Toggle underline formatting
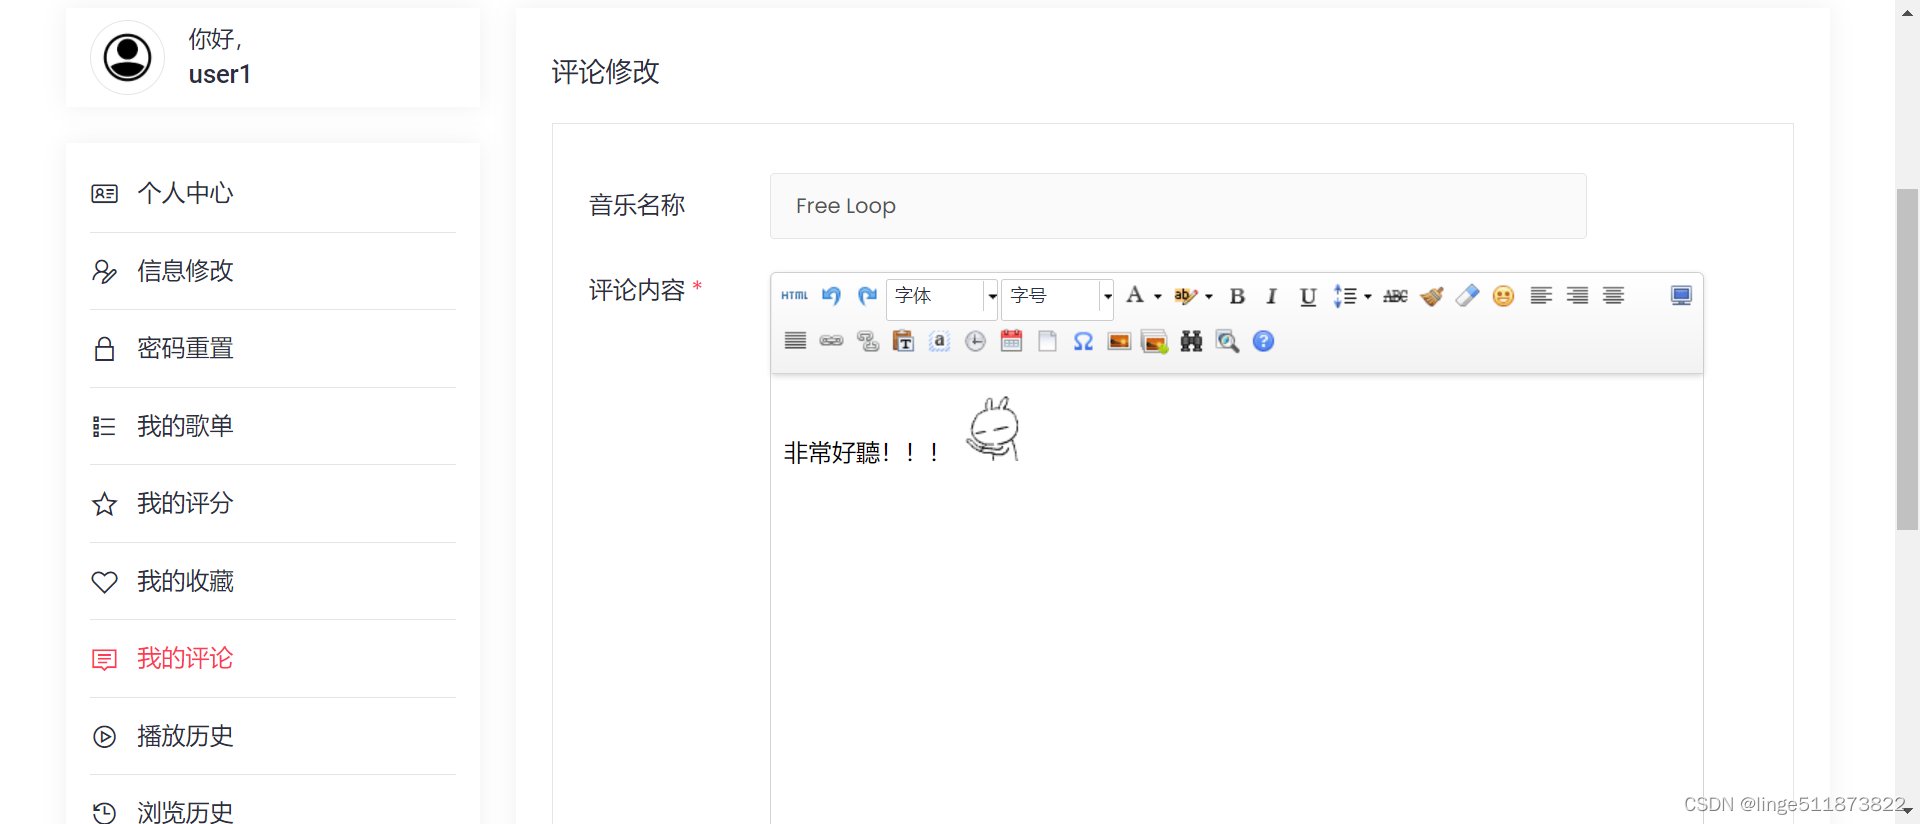1920x824 pixels. tap(1308, 296)
